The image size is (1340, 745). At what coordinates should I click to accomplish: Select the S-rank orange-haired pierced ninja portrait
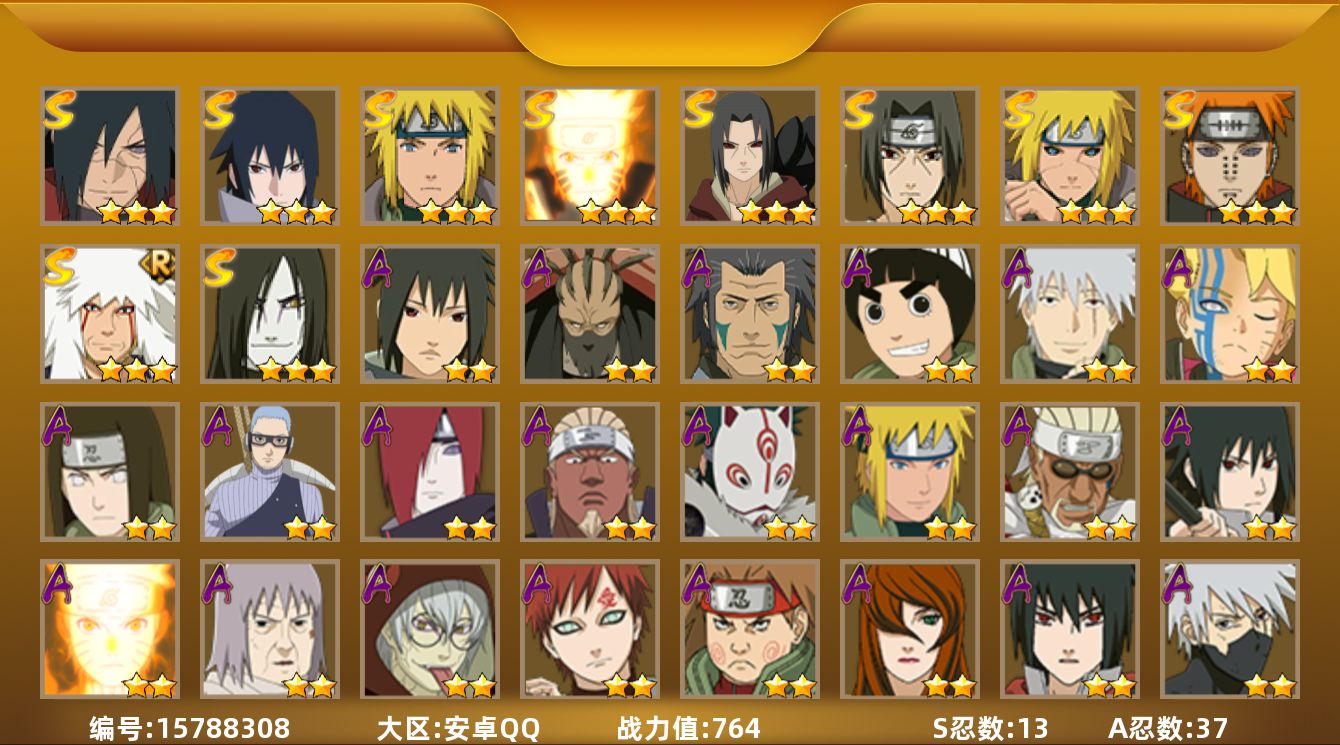(x=1230, y=156)
